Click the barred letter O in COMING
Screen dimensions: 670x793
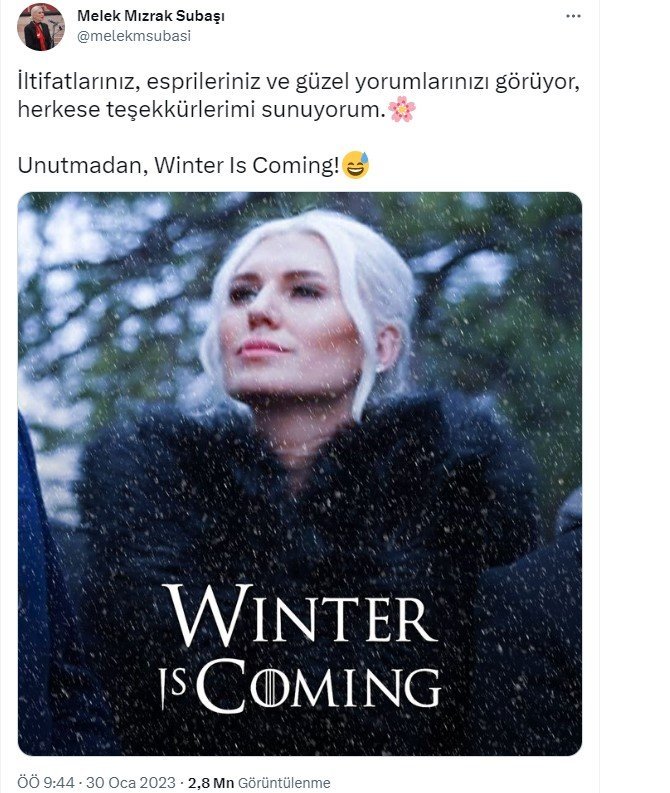tap(269, 688)
